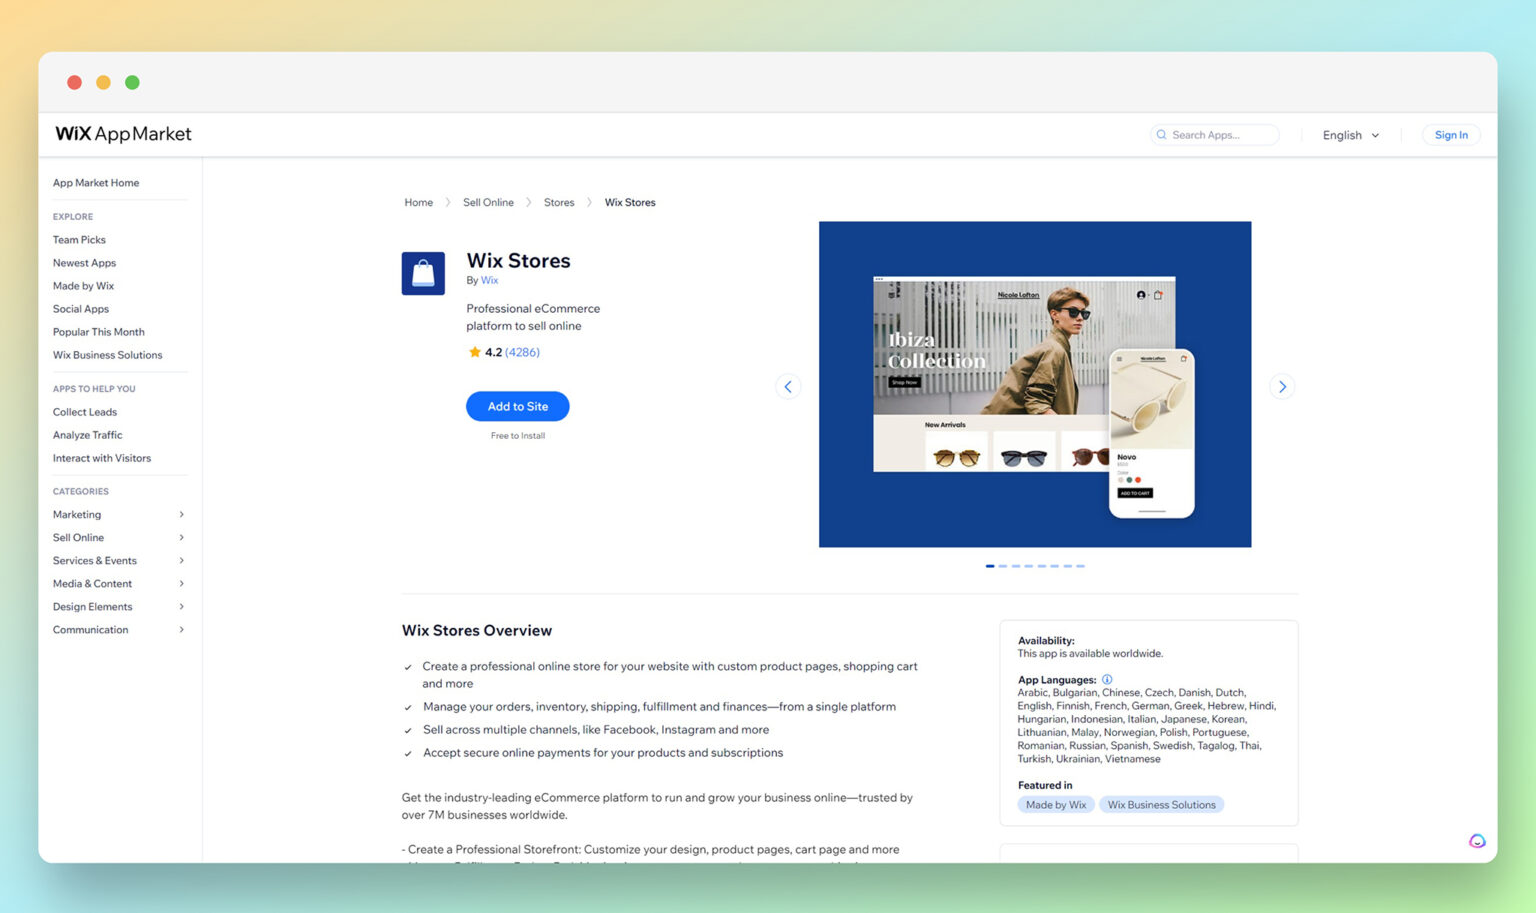The height and width of the screenshot is (913, 1536).
Task: Click the Add to Site button
Action: [517, 406]
